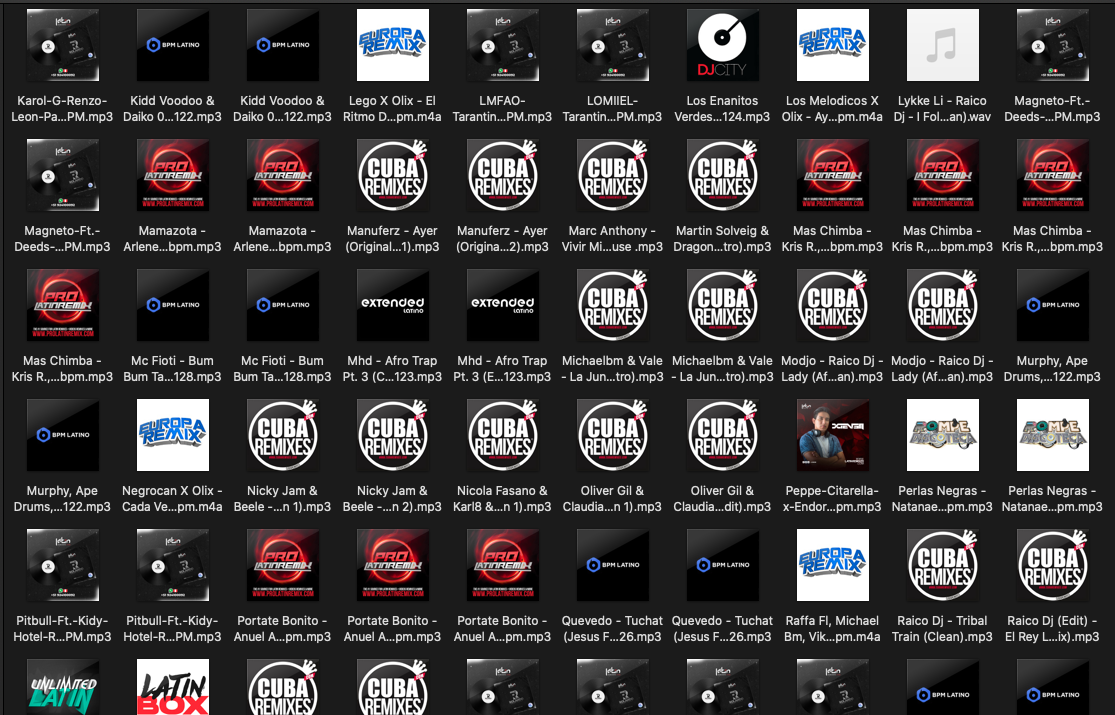Select the Lego X Olix Europa Remix icon

point(393,45)
